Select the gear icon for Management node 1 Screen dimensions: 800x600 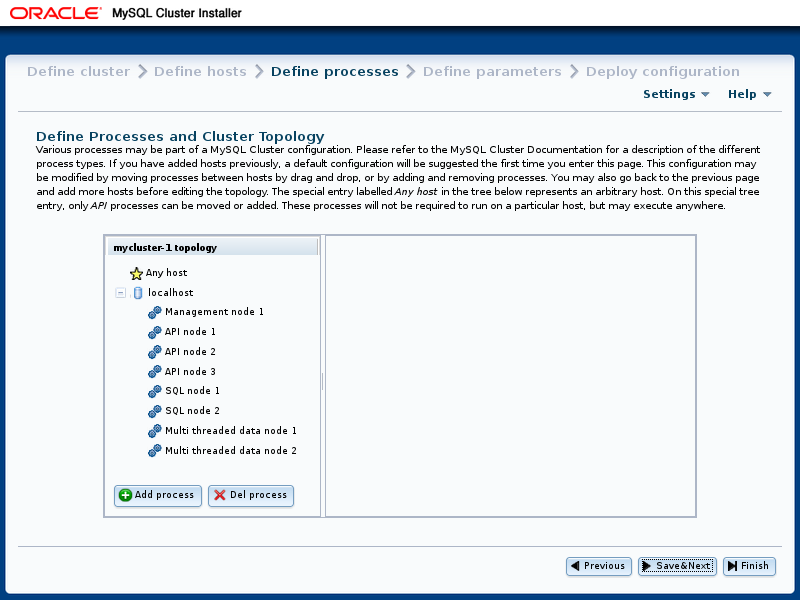click(155, 311)
